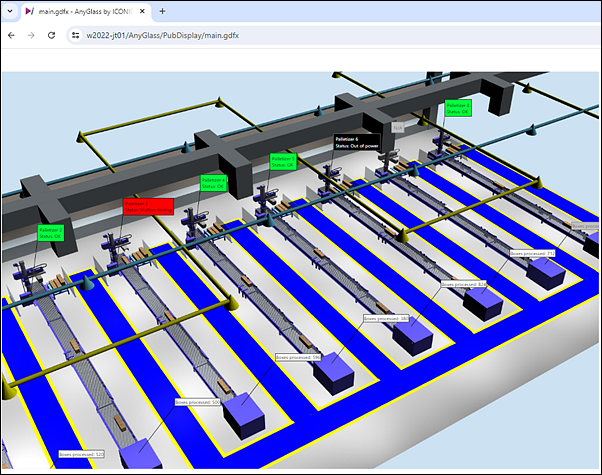The image size is (602, 475).
Task: Click the Boxes processed 826 label
Action: point(463,284)
